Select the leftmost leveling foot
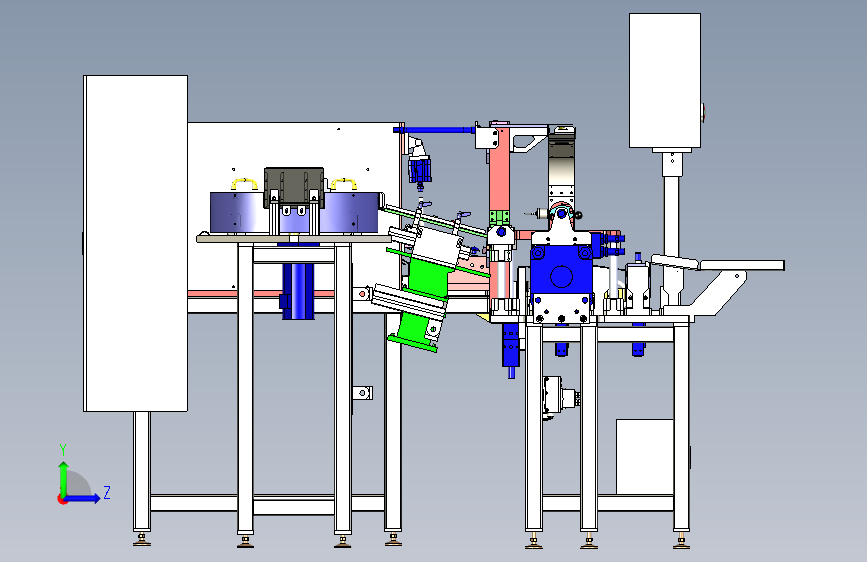The width and height of the screenshot is (867, 562). pyautogui.click(x=142, y=540)
